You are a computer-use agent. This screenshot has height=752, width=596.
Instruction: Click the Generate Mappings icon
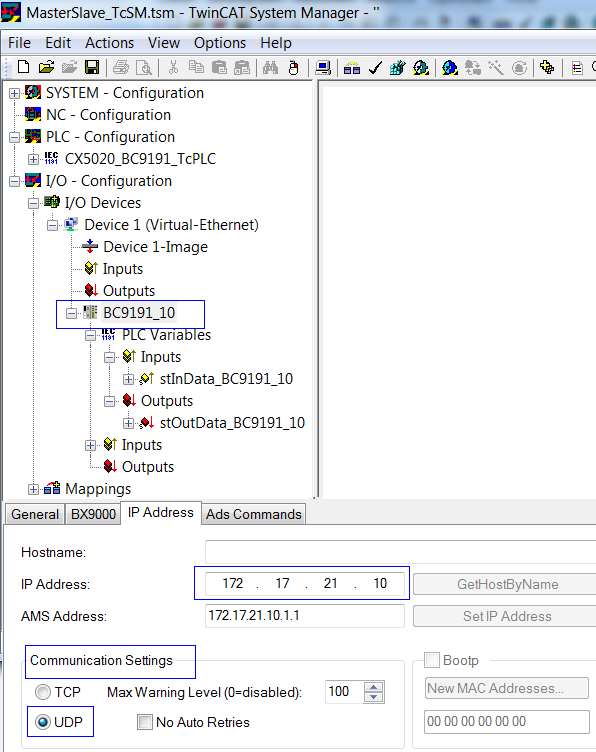click(x=351, y=68)
